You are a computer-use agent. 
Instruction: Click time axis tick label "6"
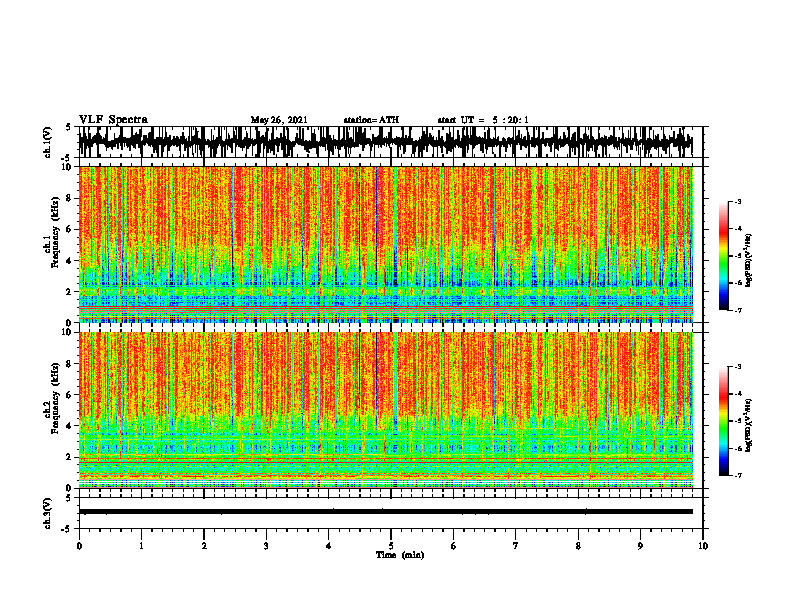(x=454, y=546)
